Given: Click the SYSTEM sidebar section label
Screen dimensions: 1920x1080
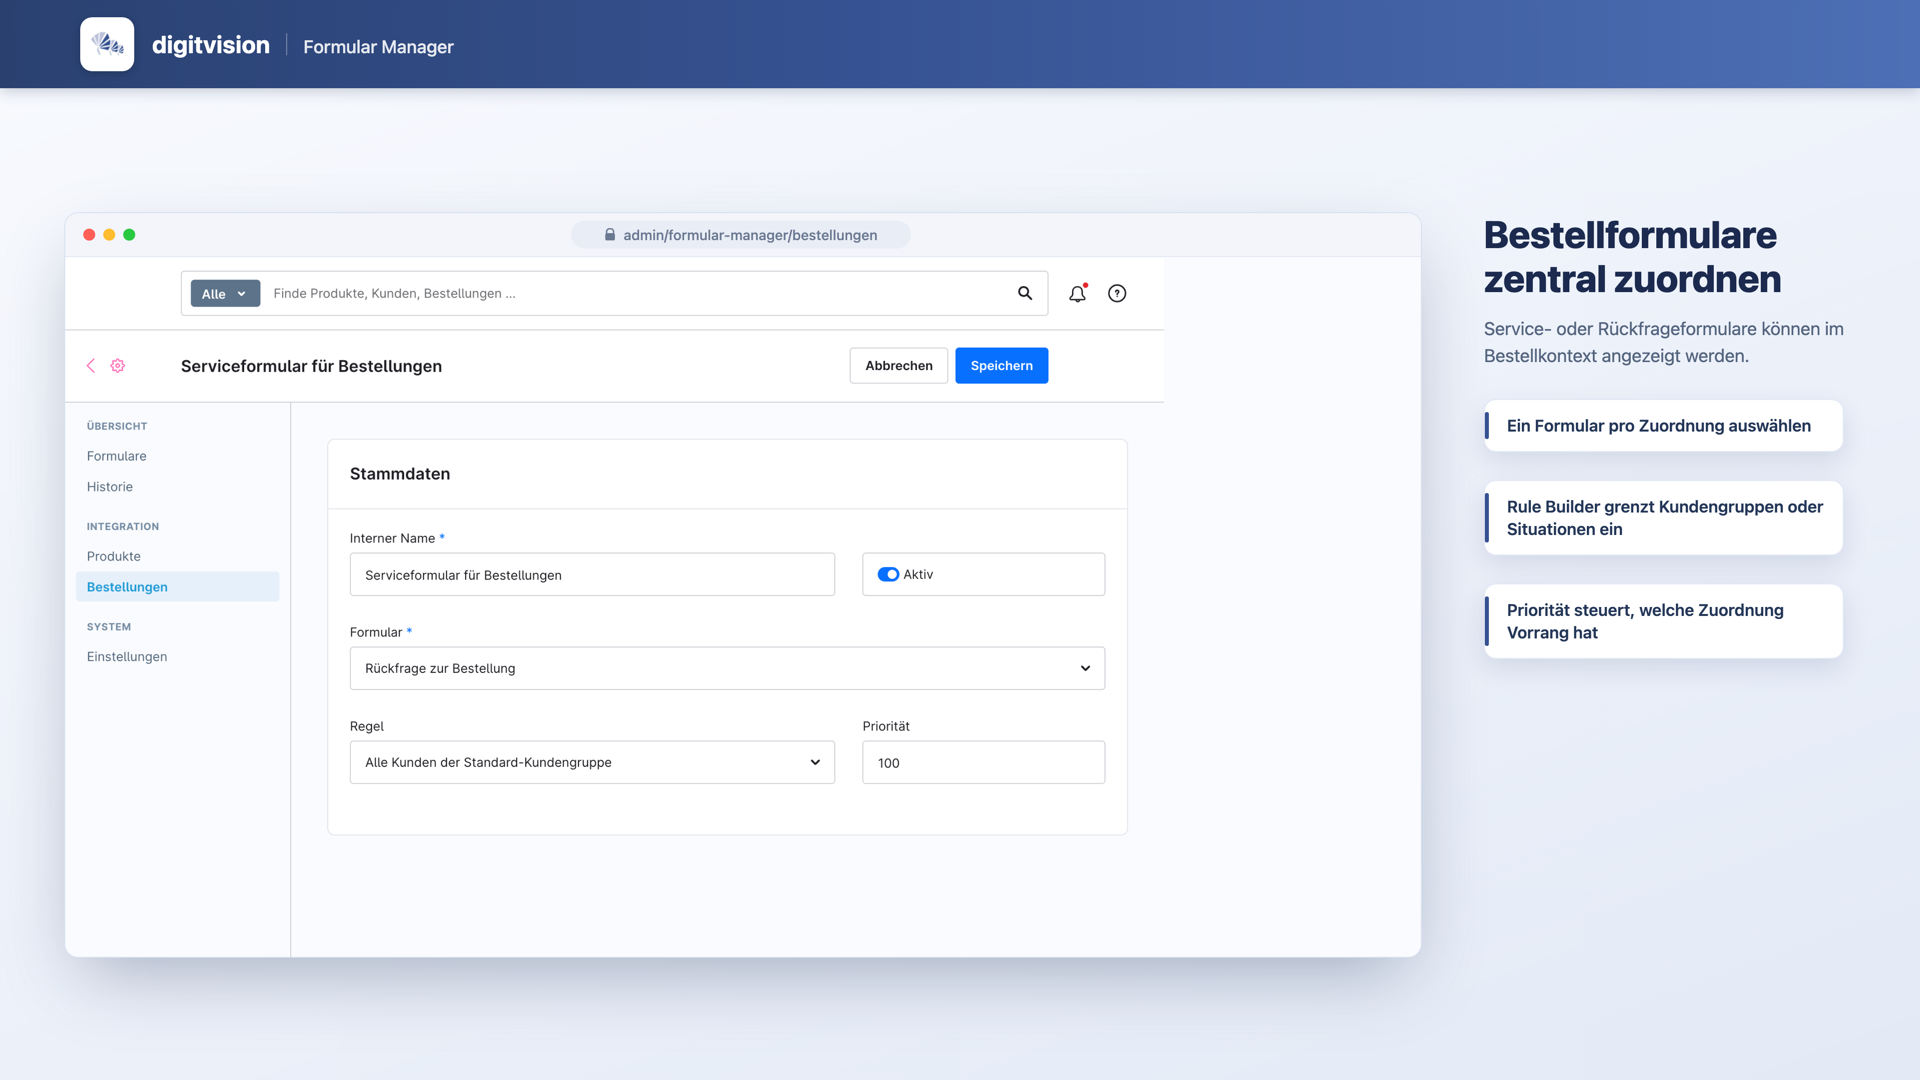Looking at the screenshot, I should (109, 627).
